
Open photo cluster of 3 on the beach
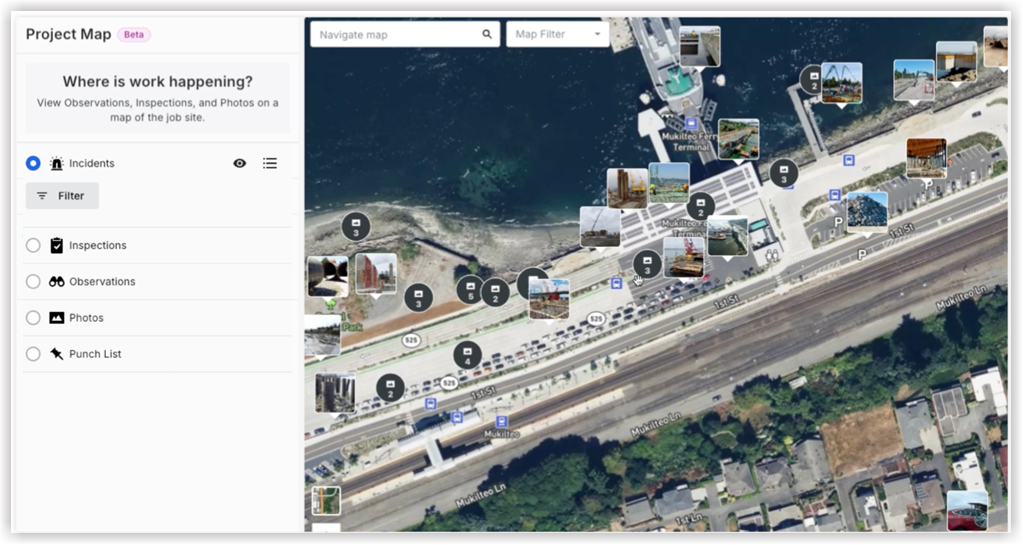click(356, 226)
